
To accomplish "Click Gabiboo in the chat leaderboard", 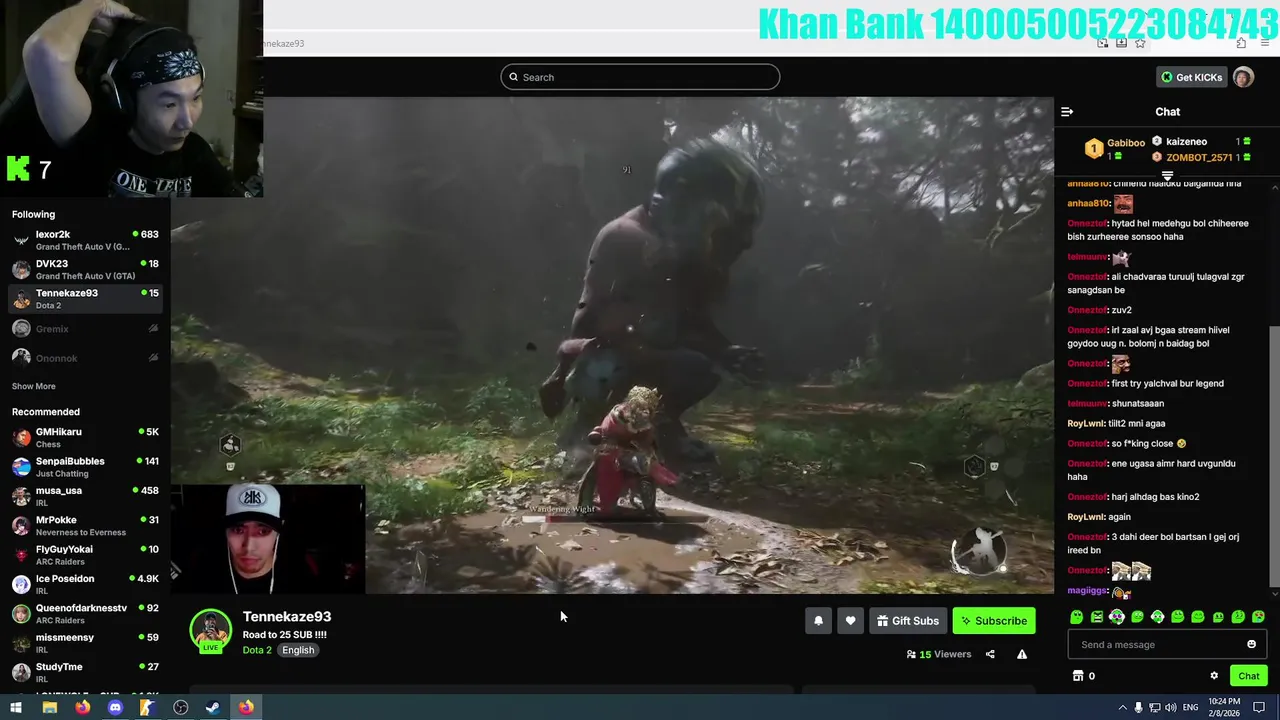I will pyautogui.click(x=1125, y=143).
